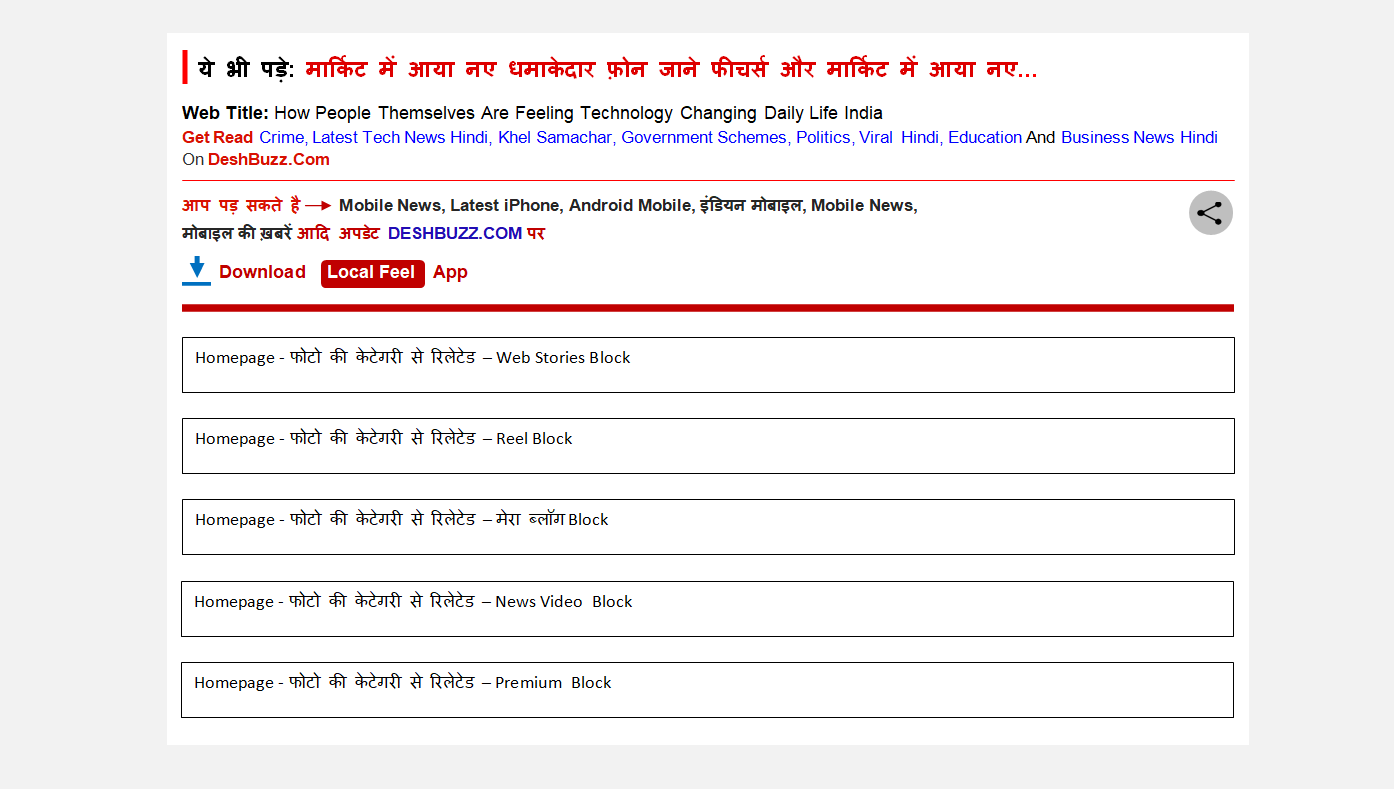Viewport: 1394px width, 789px height.
Task: Go to Government Schemes link
Action: (x=703, y=138)
